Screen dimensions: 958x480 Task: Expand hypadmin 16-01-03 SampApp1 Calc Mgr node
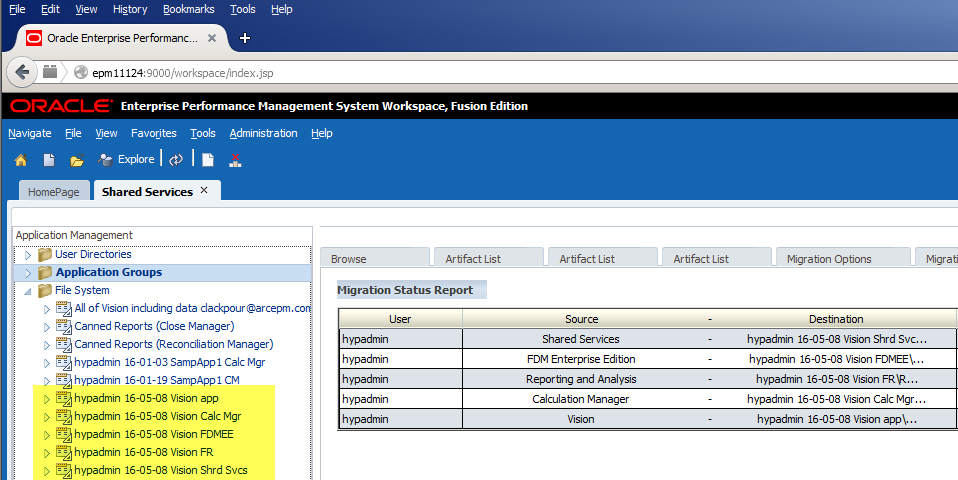click(x=46, y=363)
